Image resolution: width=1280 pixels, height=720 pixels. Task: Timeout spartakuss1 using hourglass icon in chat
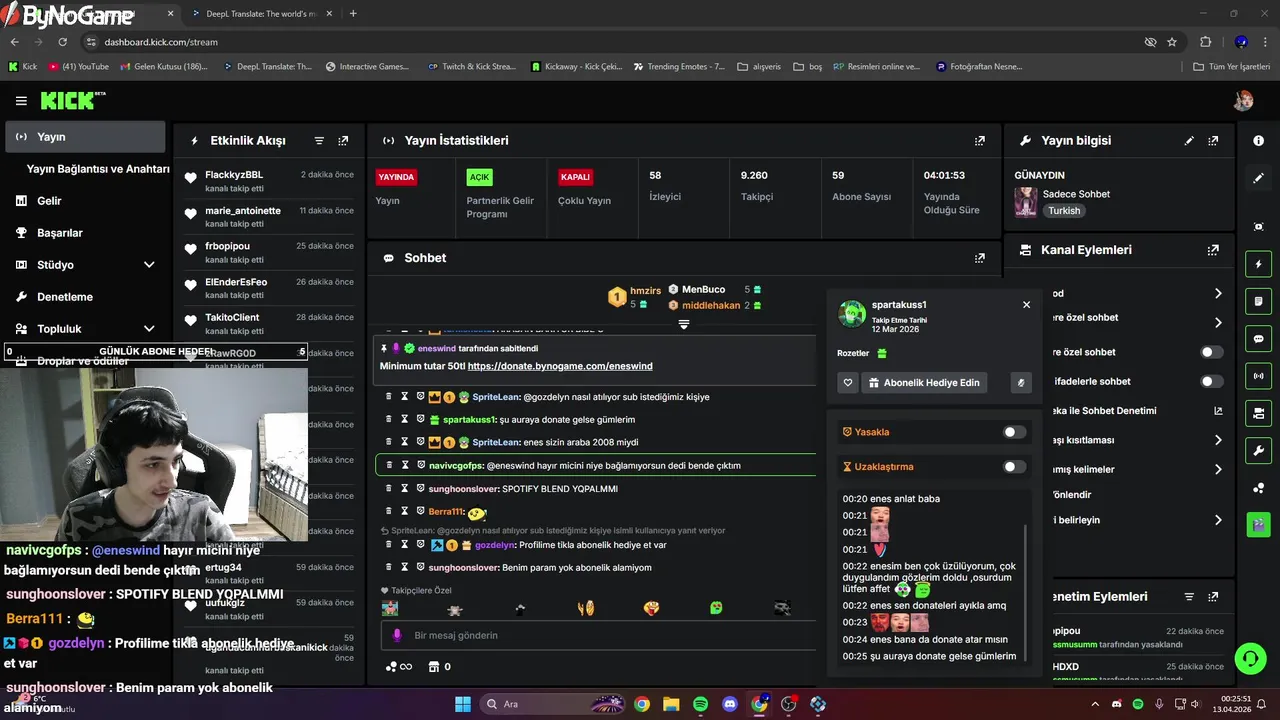click(x=405, y=419)
